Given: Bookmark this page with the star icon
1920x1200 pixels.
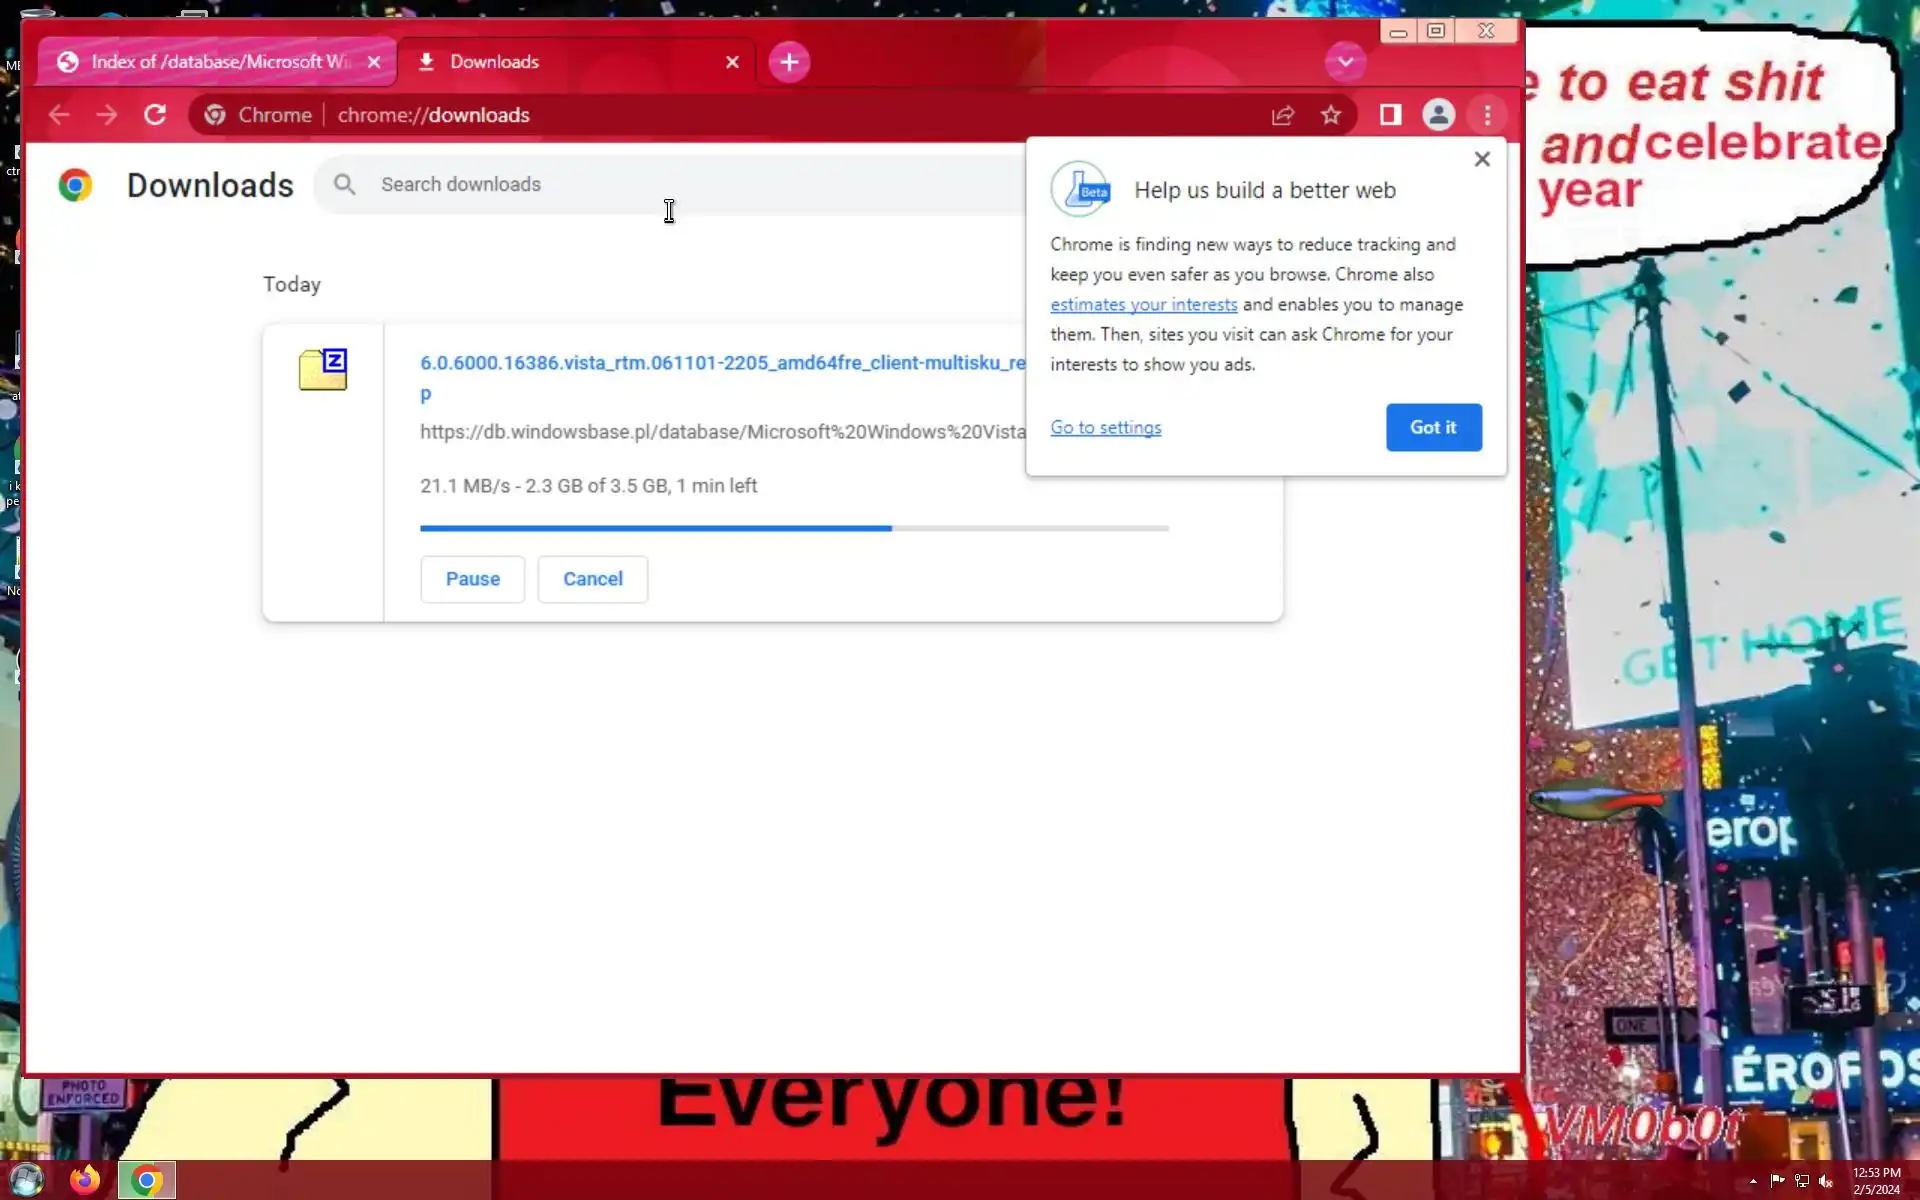Looking at the screenshot, I should (1330, 115).
